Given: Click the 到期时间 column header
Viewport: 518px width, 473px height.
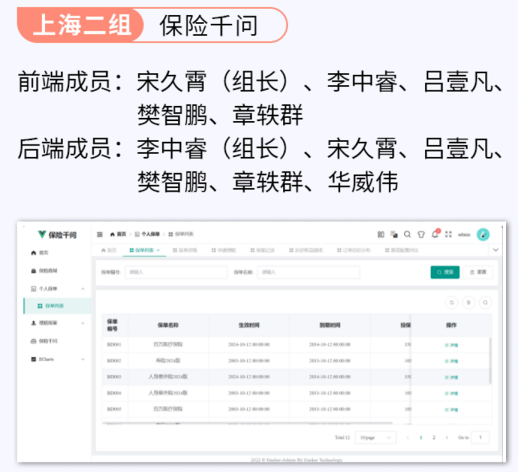Looking at the screenshot, I should (330, 325).
